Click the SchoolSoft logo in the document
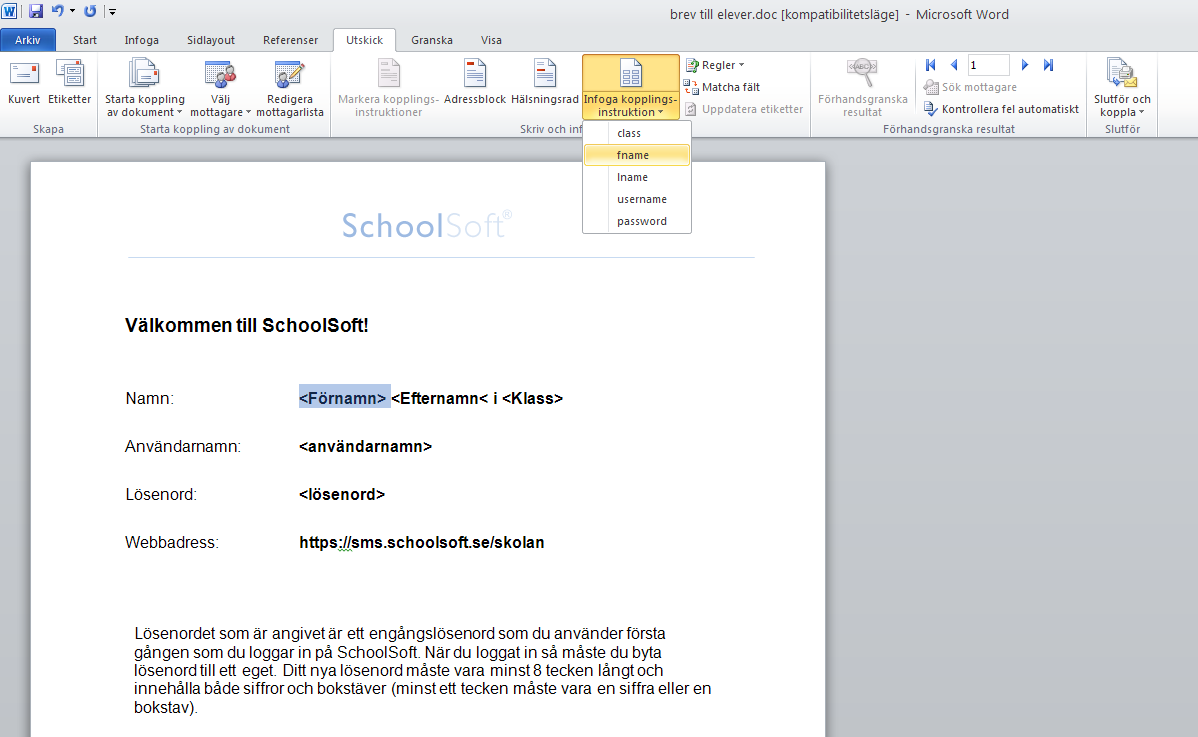This screenshot has height=737, width=1198. click(427, 225)
